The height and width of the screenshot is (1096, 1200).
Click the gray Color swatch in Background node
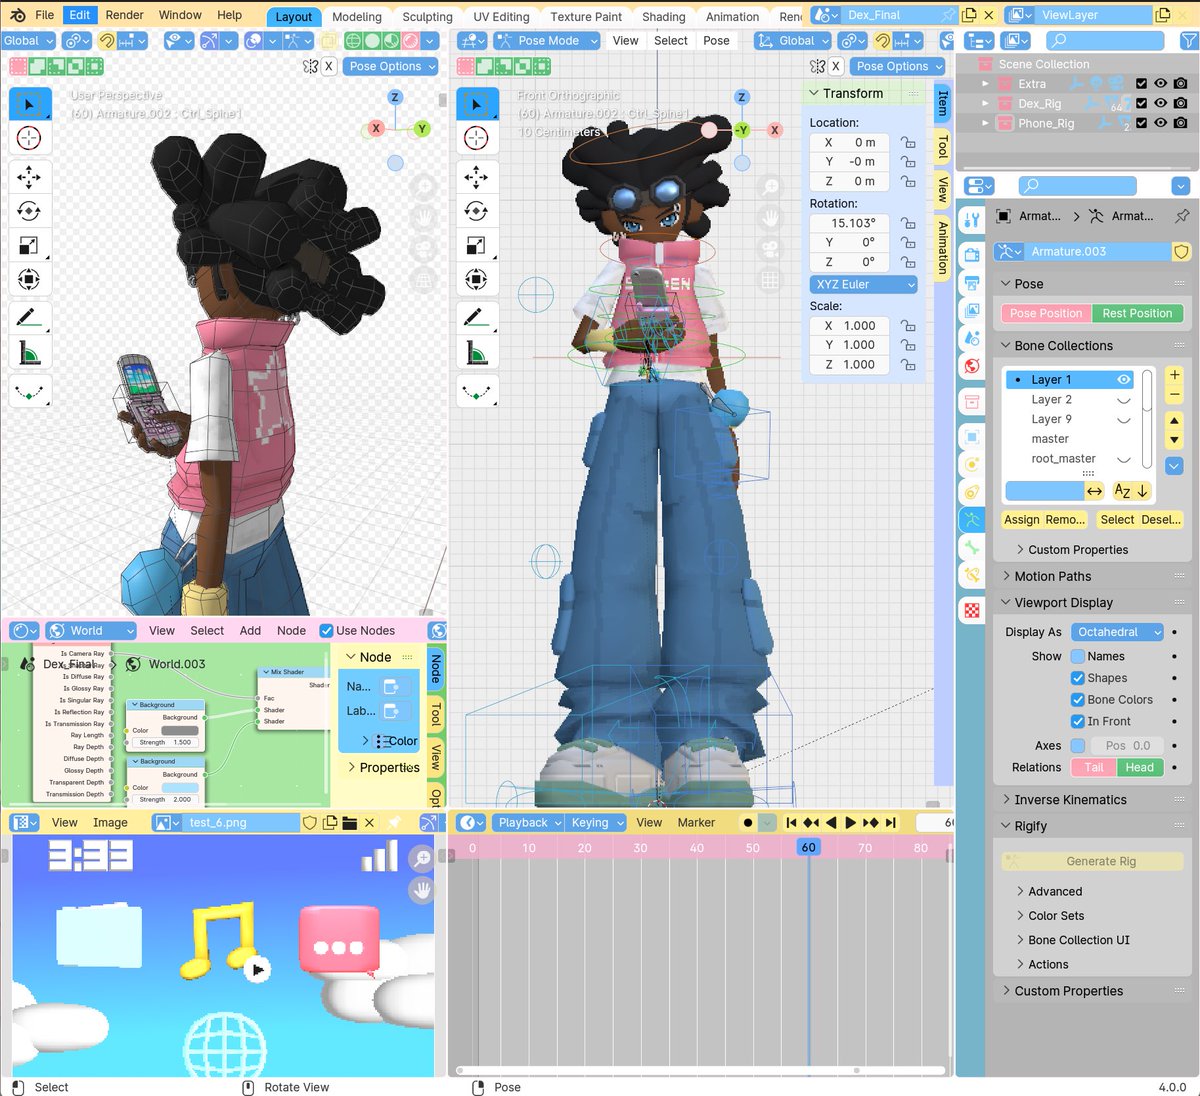[x=180, y=731]
